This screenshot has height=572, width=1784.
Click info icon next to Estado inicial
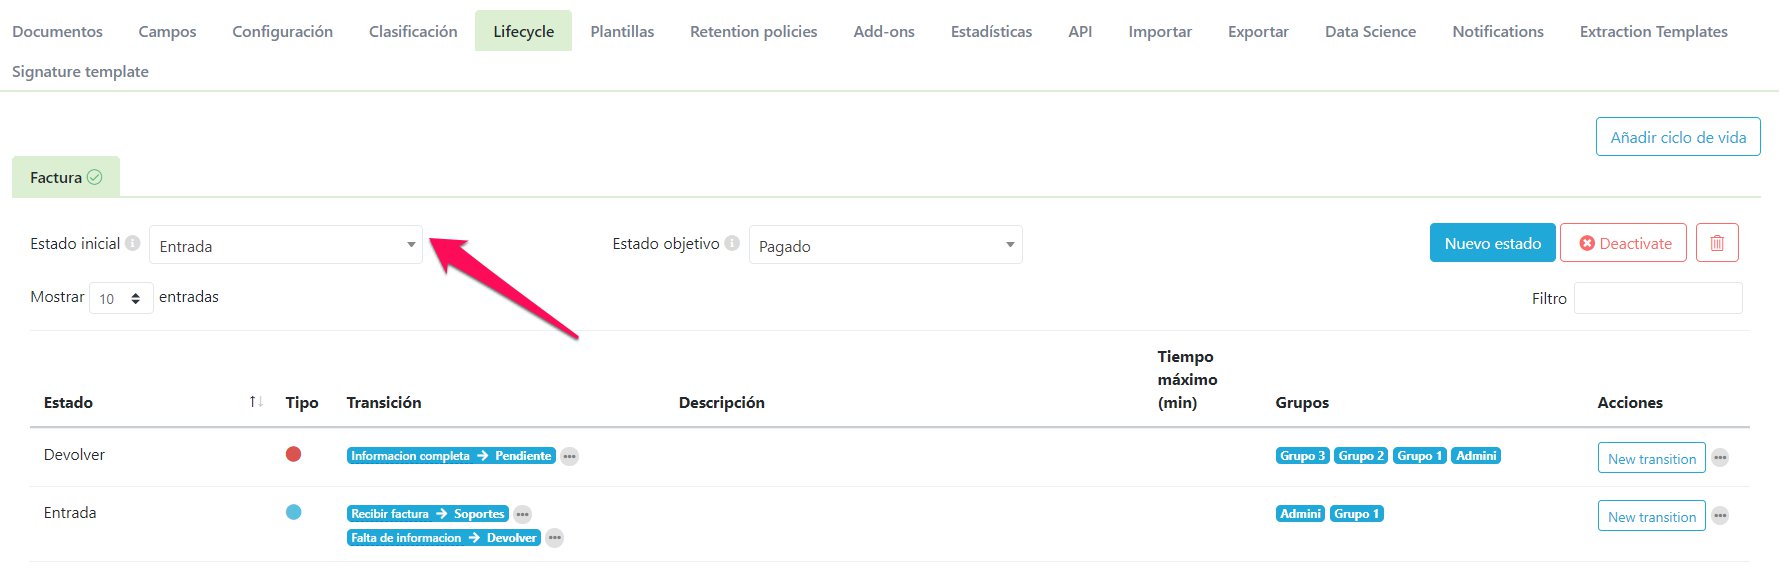point(132,243)
